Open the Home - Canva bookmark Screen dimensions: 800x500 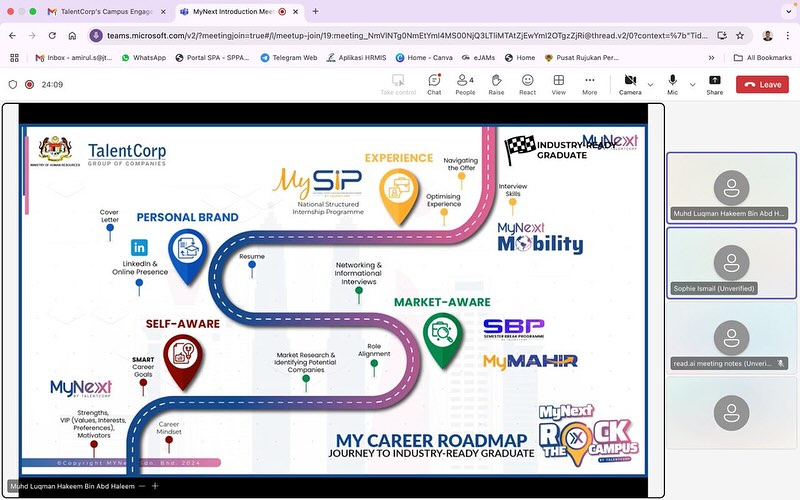424,58
